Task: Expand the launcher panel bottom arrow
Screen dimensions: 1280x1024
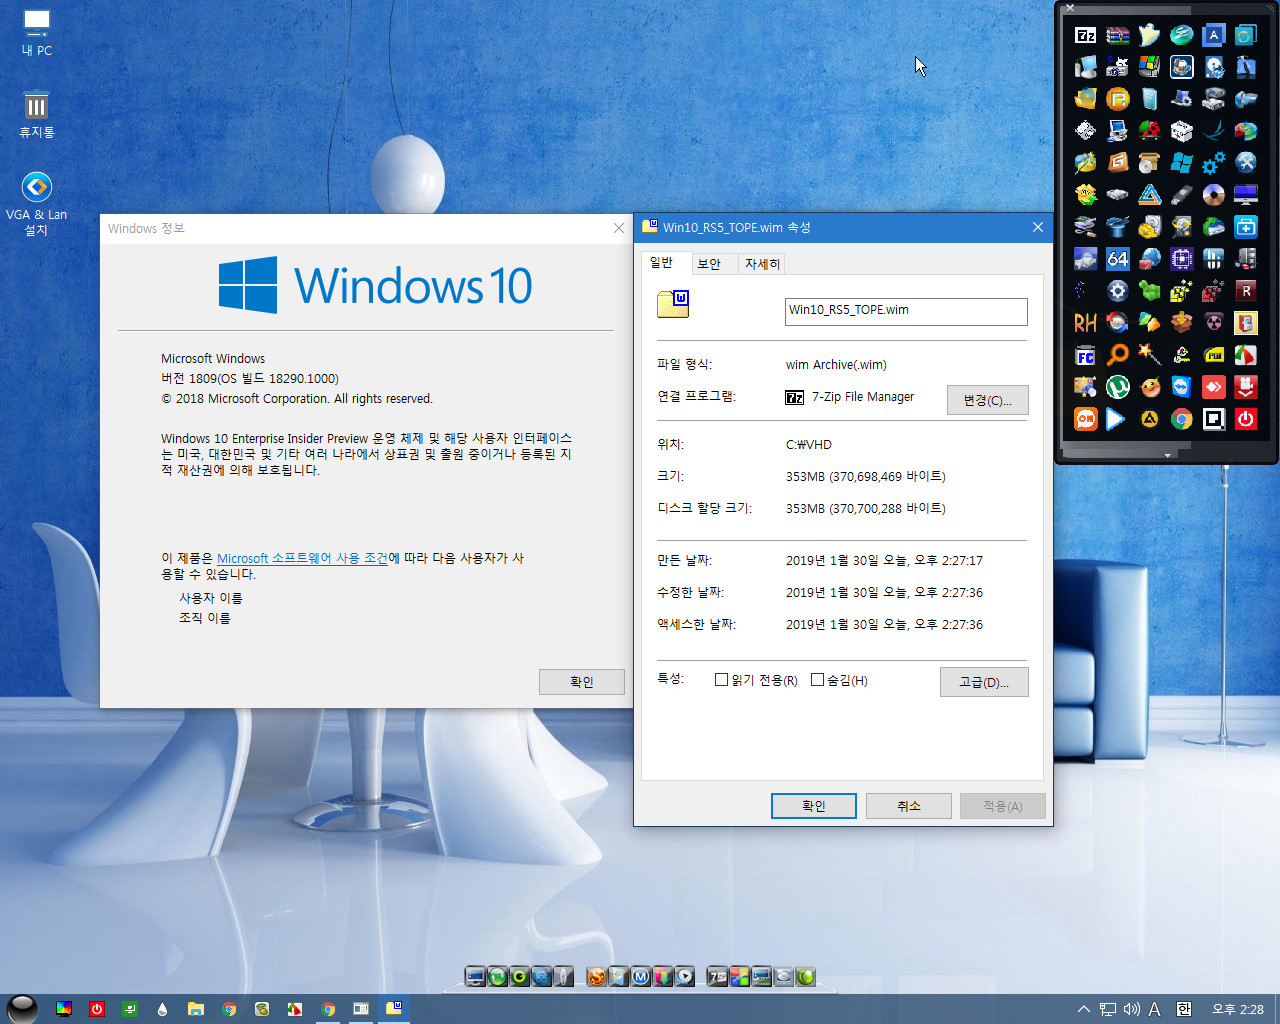Action: pos(1168,455)
